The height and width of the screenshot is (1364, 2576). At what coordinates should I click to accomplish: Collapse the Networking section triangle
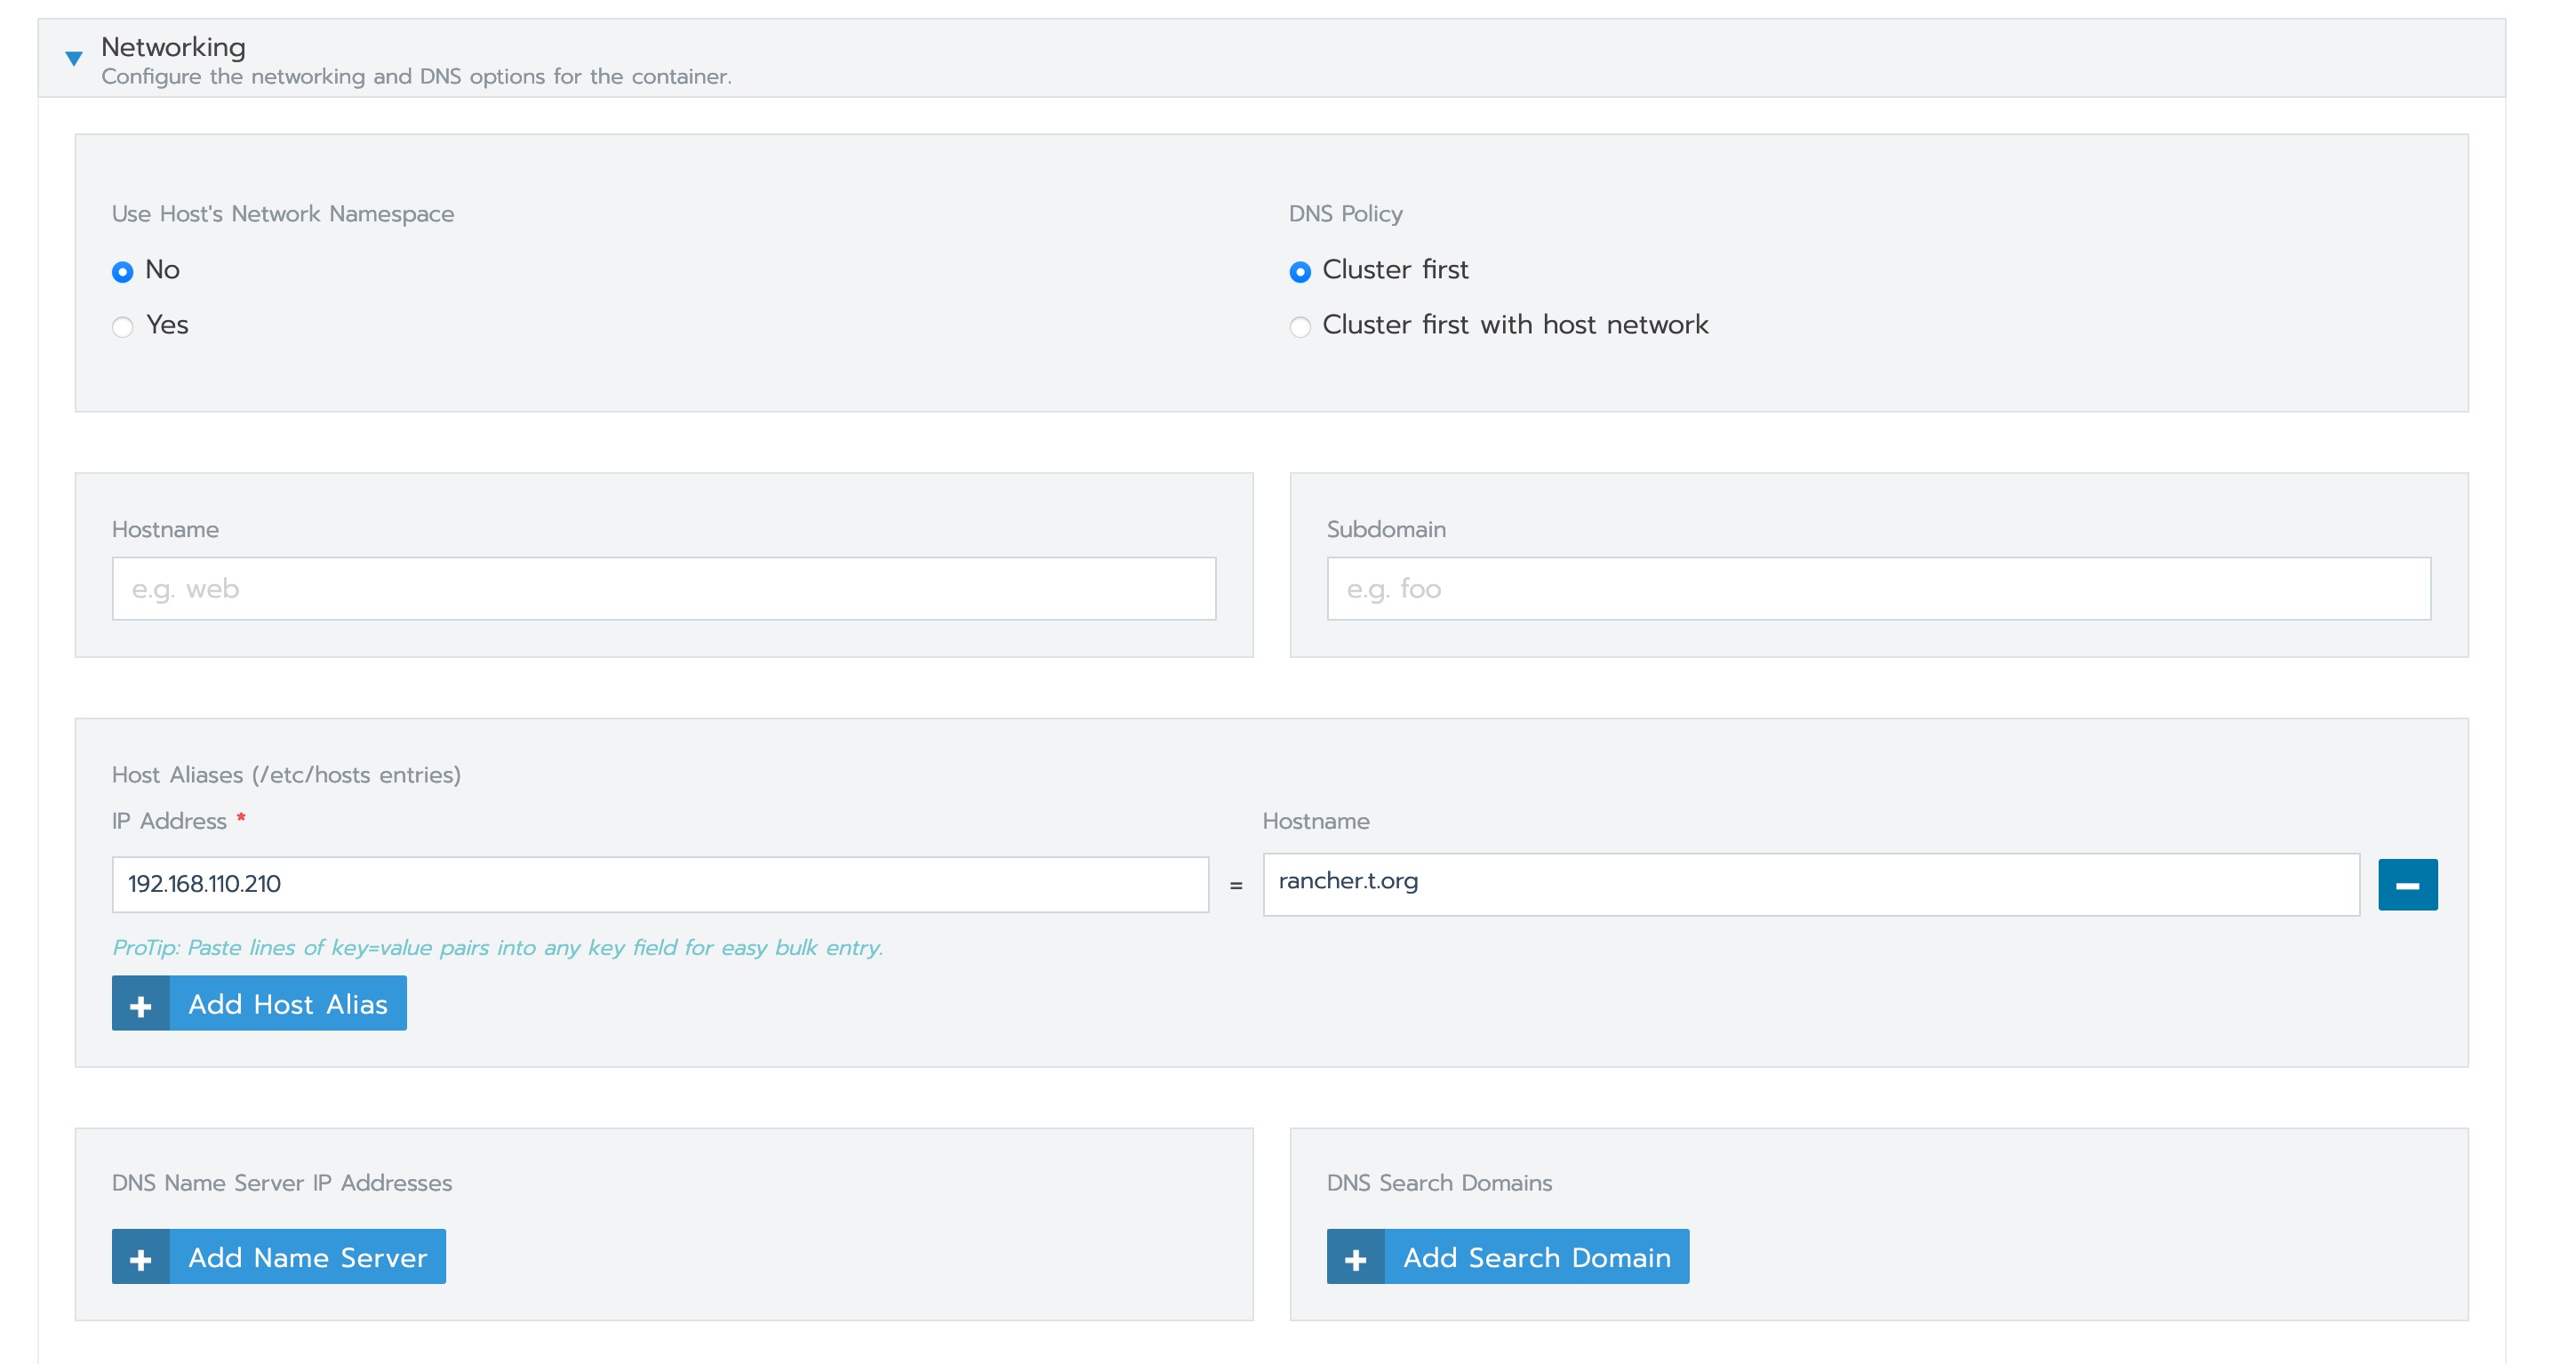pyautogui.click(x=73, y=59)
